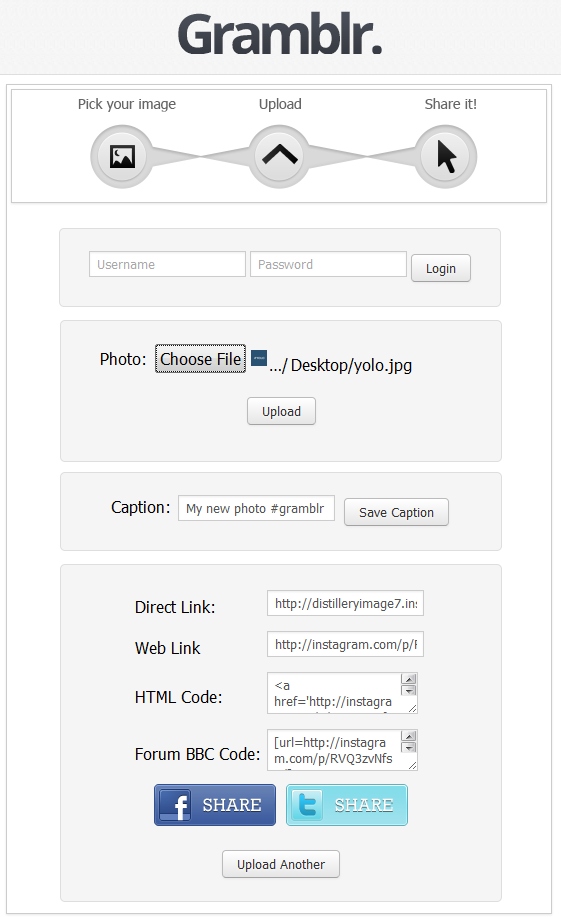Screen dimensions: 561x917
Task: Select the Direct Link URL field
Action: point(345,603)
